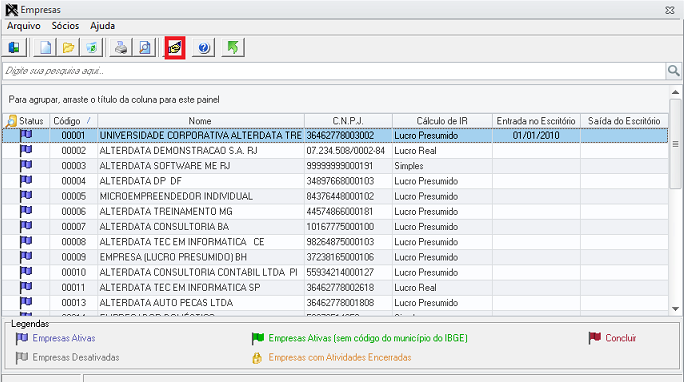Click the blue flag of company 00002

coord(26,150)
